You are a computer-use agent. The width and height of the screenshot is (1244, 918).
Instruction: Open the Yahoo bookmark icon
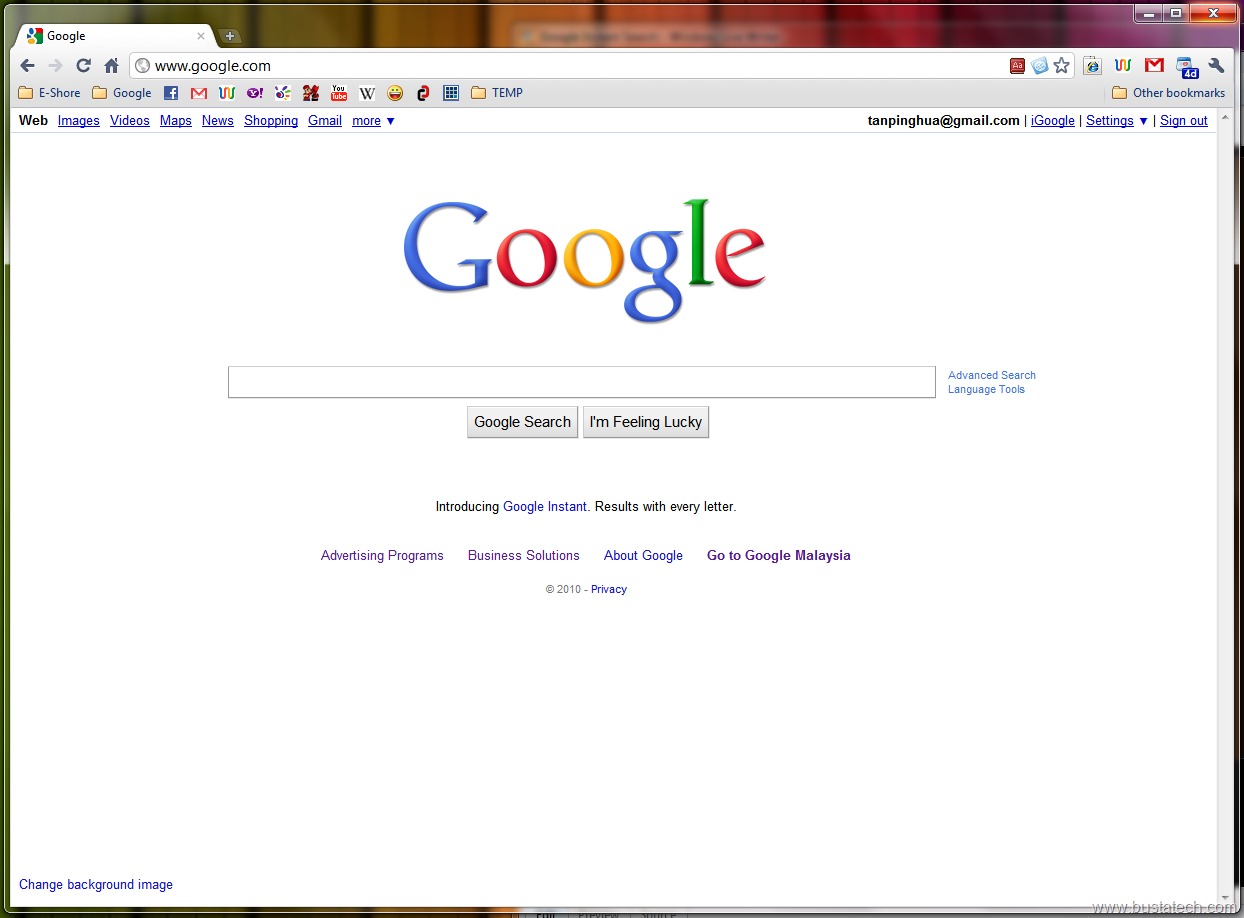(x=255, y=93)
